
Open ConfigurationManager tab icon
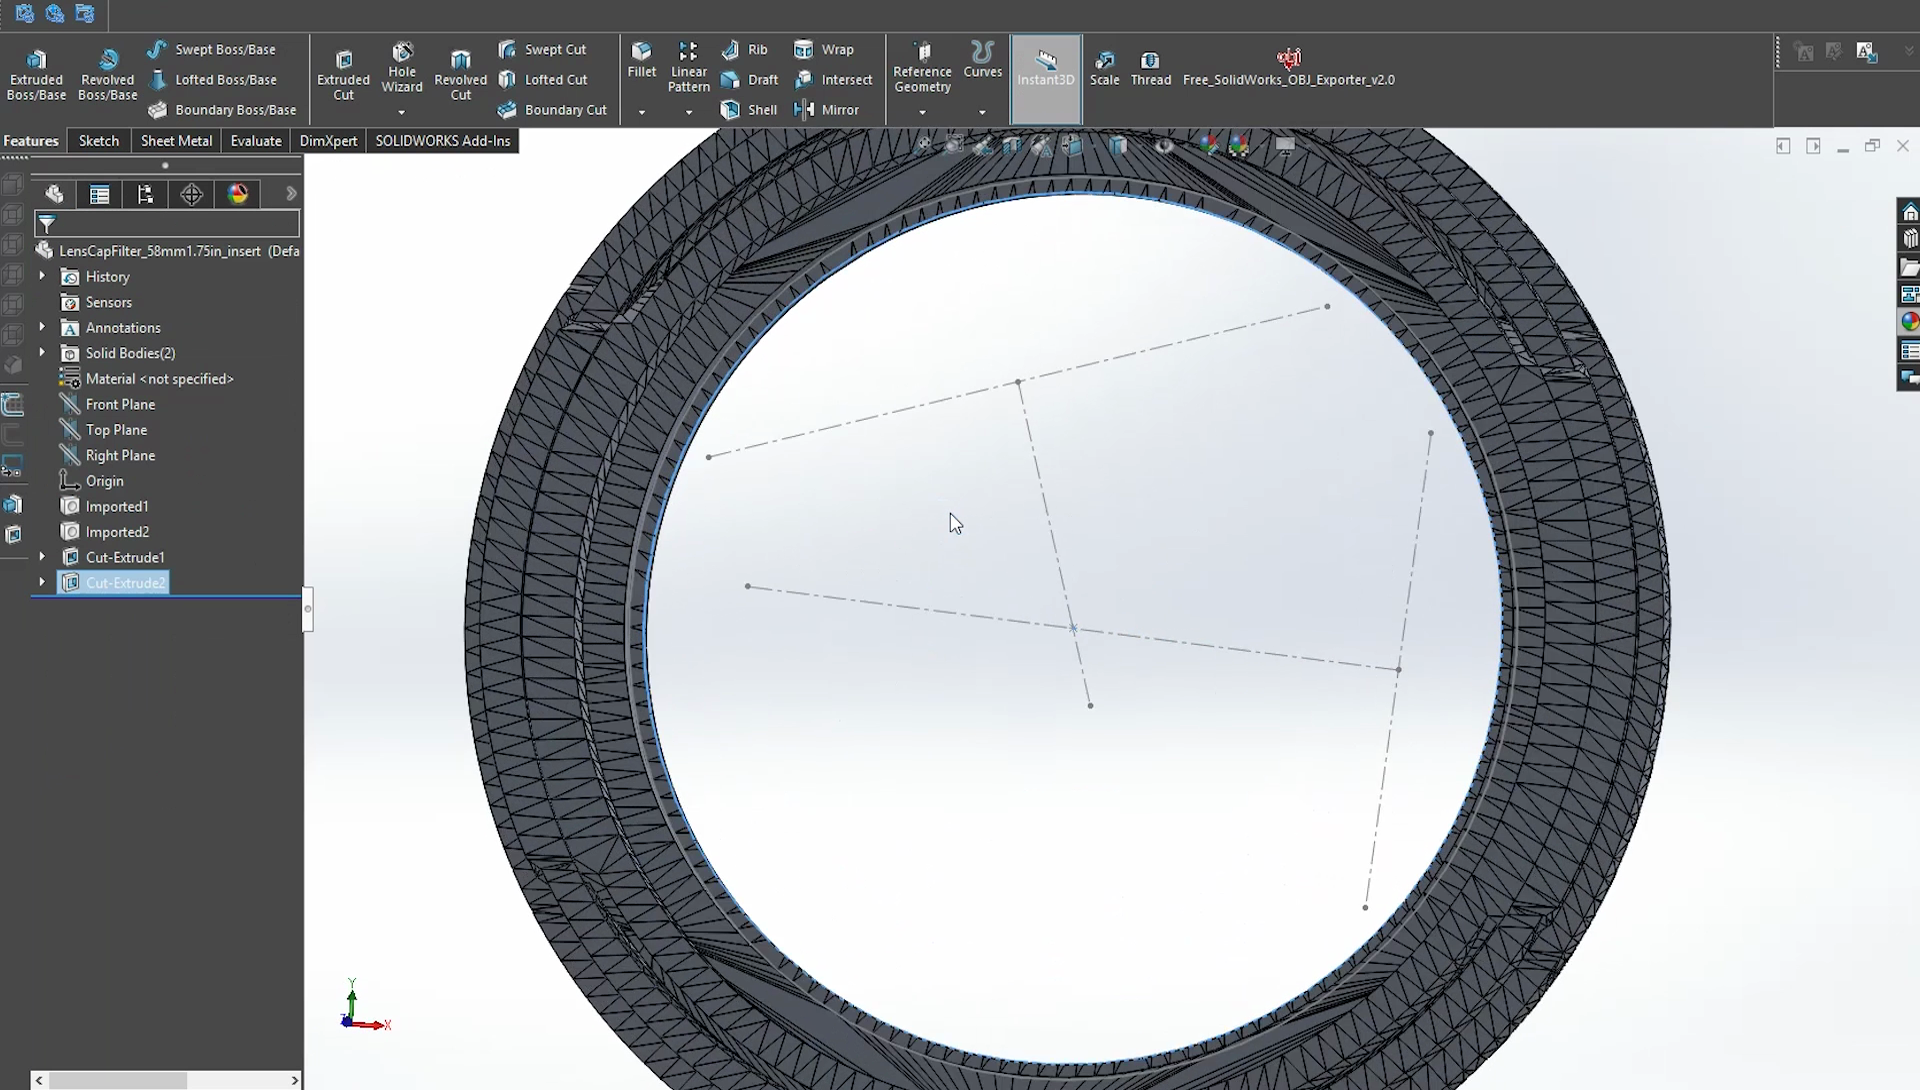coord(146,194)
